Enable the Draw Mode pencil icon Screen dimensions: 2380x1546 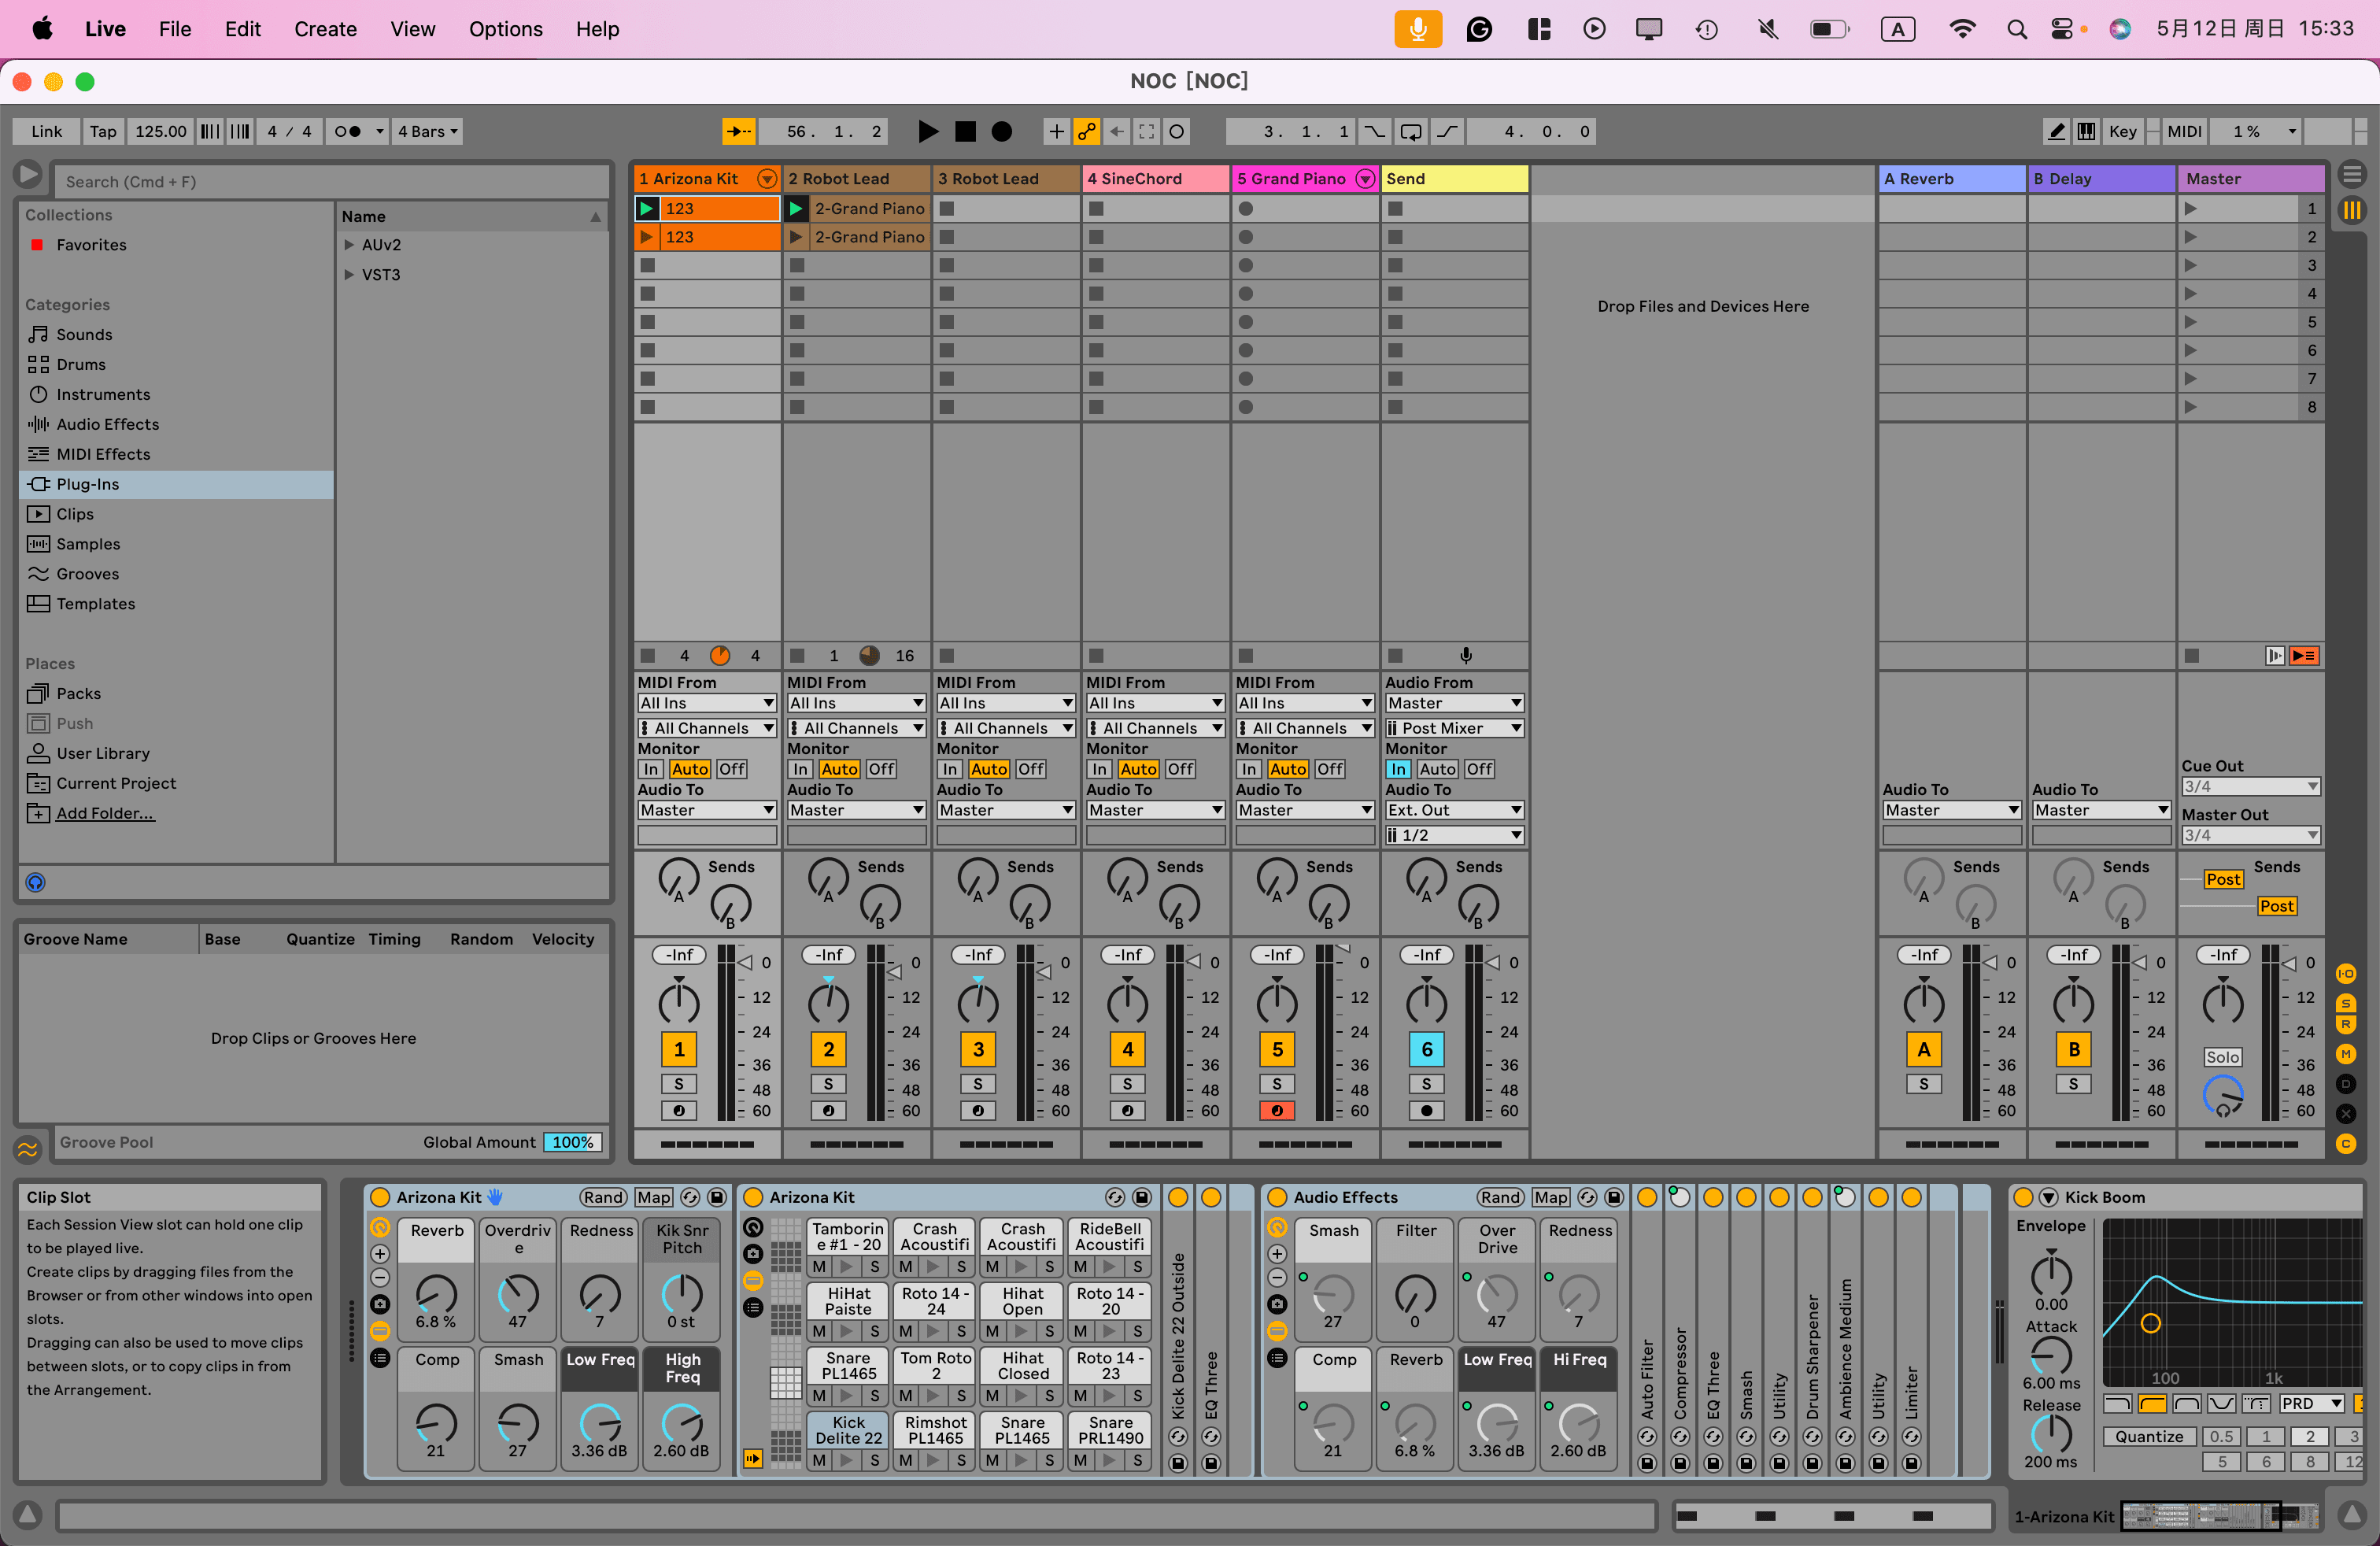pos(2056,131)
